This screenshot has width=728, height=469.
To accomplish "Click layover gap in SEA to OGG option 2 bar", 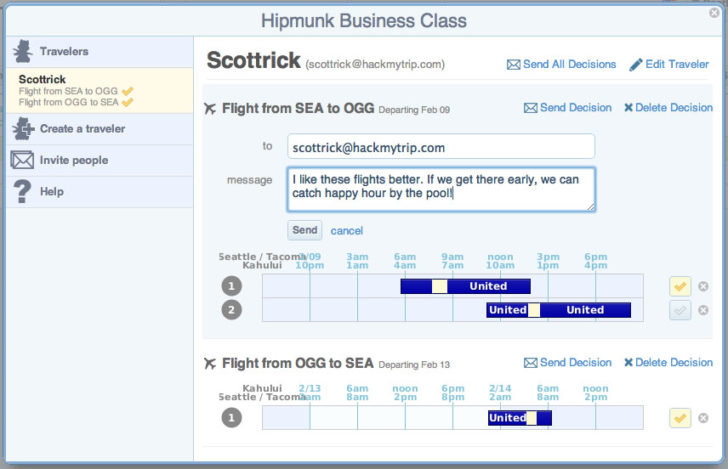I will point(534,310).
